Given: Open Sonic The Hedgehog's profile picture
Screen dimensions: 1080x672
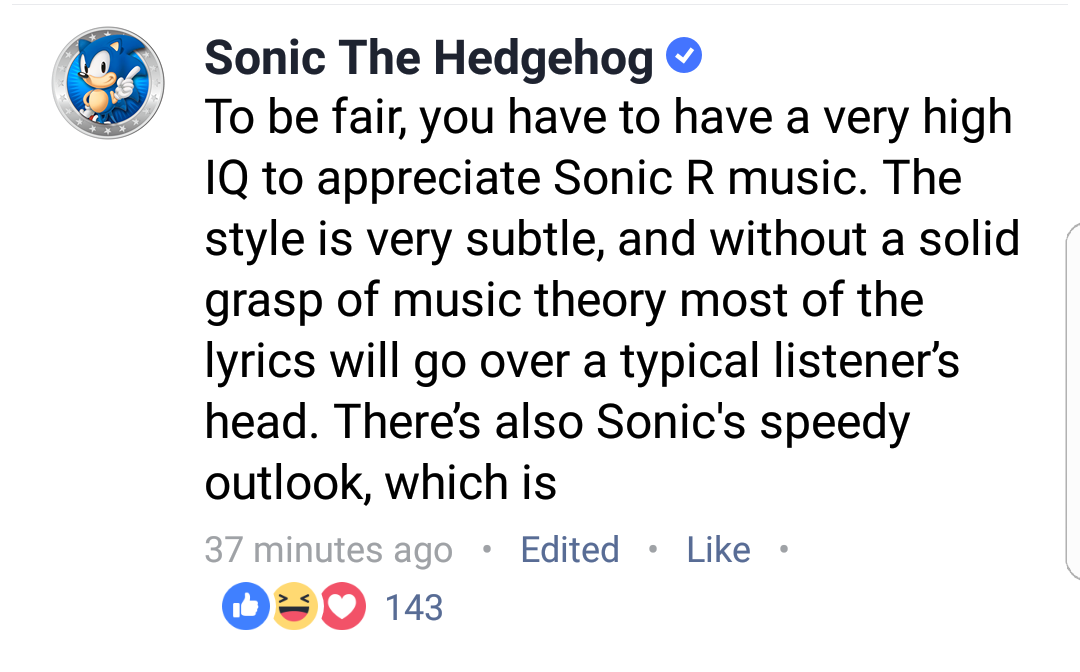Looking at the screenshot, I should click(107, 83).
